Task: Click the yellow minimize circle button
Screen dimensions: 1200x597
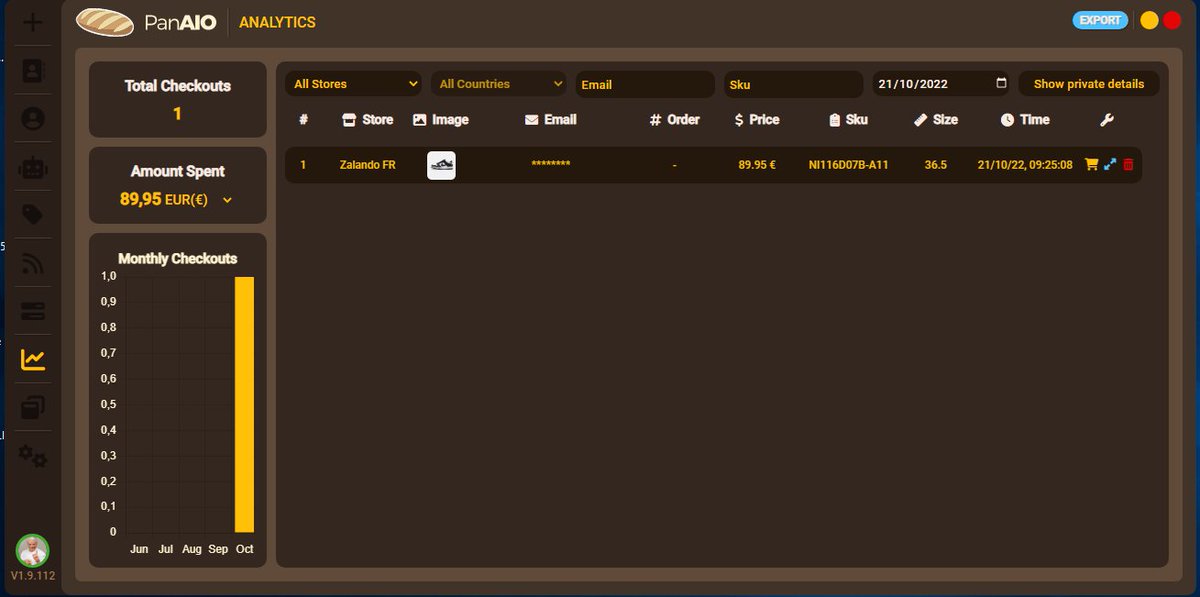Action: (x=1149, y=20)
